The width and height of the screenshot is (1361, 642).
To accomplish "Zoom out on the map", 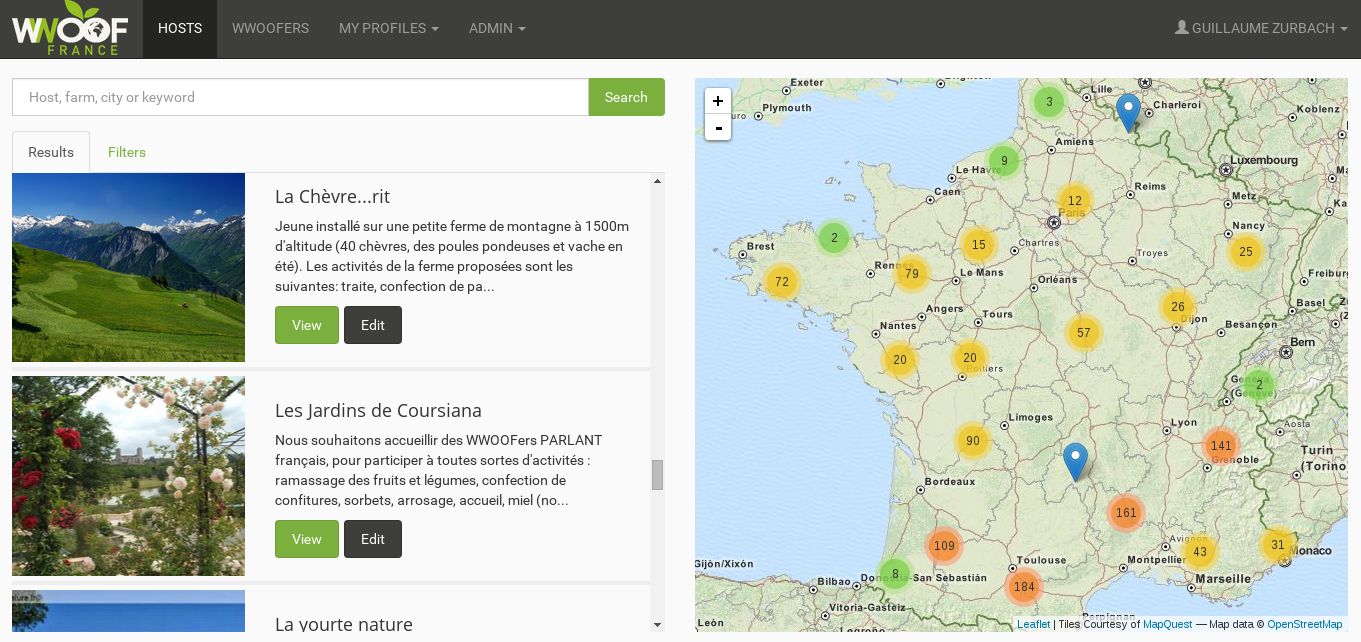I will [718, 127].
